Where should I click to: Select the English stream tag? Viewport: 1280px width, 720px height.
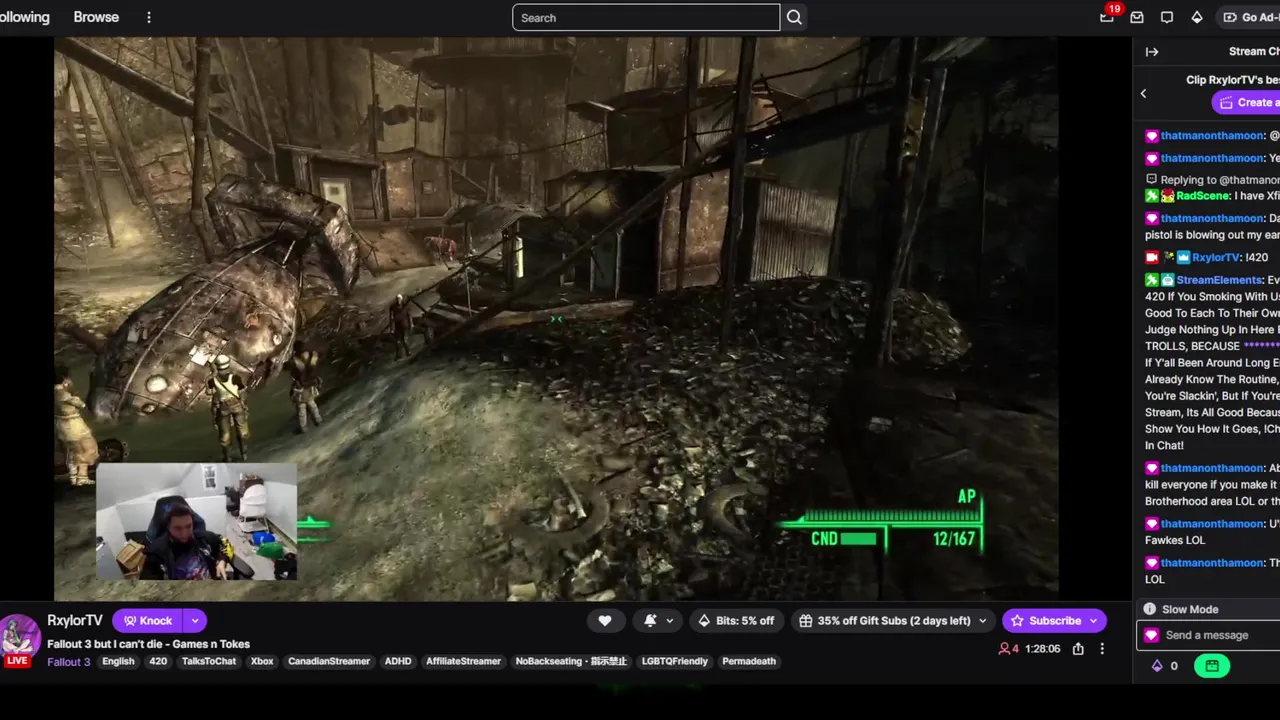(x=118, y=661)
